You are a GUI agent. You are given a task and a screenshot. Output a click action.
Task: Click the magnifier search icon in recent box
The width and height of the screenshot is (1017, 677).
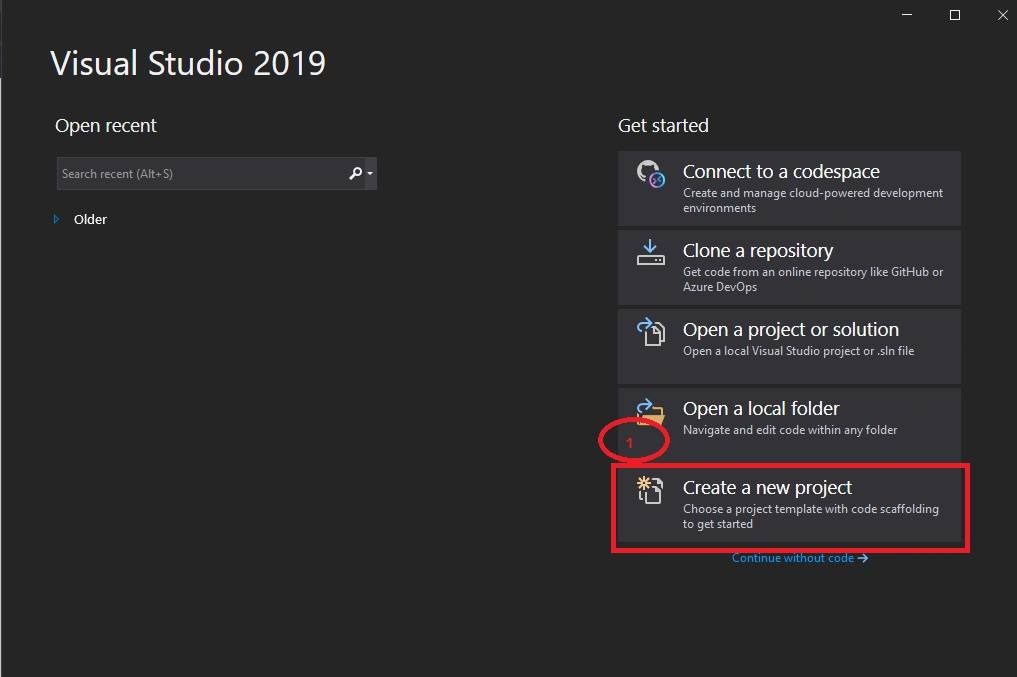pyautogui.click(x=355, y=173)
